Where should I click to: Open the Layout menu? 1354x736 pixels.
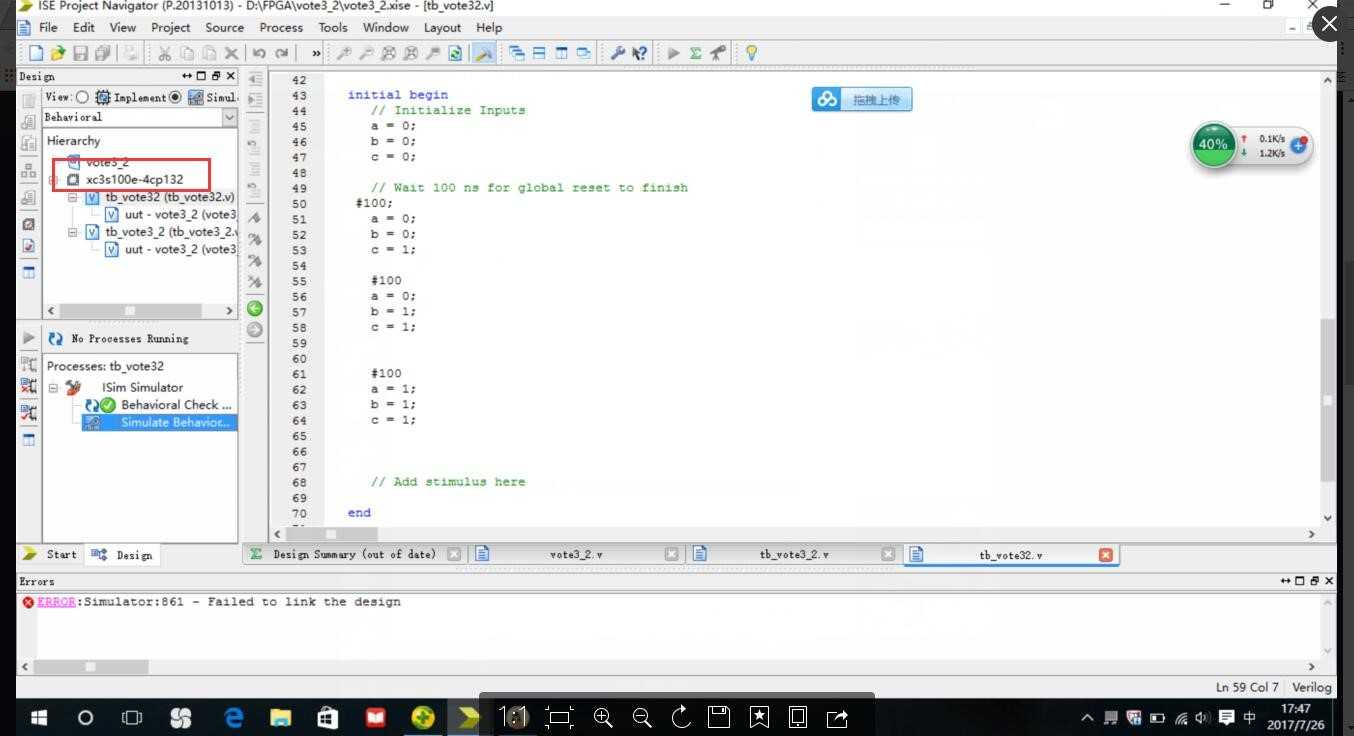(x=442, y=27)
